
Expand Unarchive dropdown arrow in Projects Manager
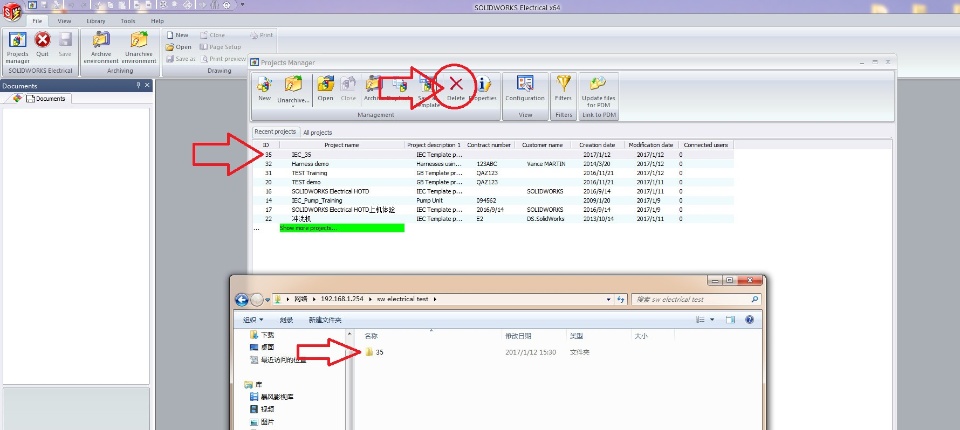tap(294, 107)
